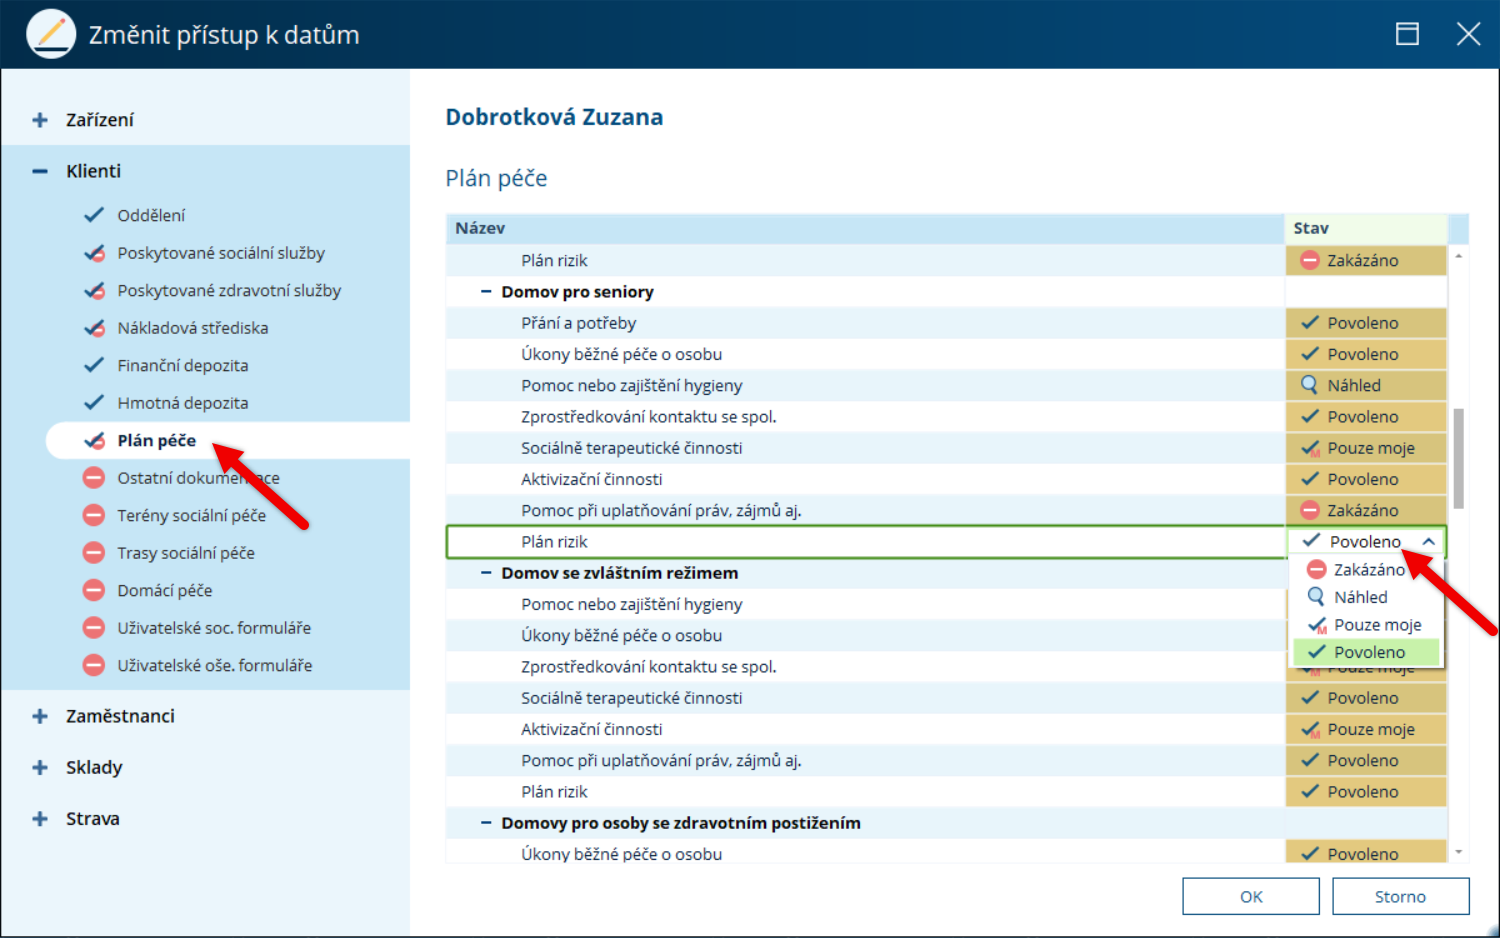Confirm changes with the OK button

pos(1251,896)
